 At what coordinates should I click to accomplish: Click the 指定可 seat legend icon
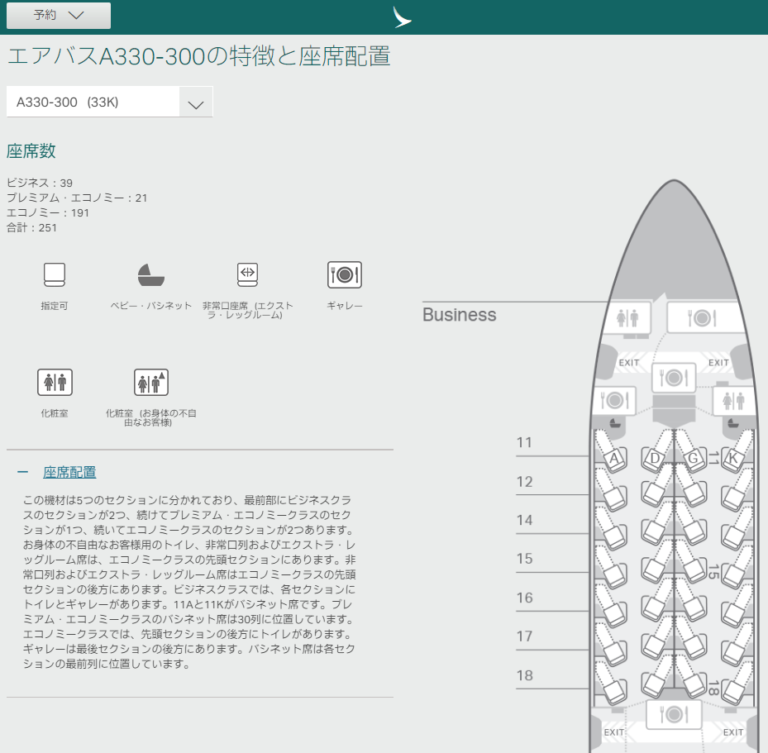click(x=54, y=274)
